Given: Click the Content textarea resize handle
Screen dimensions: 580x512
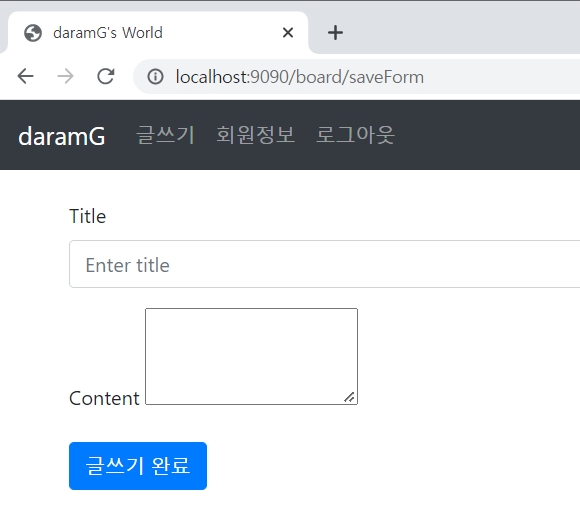Looking at the screenshot, I should (x=350, y=397).
